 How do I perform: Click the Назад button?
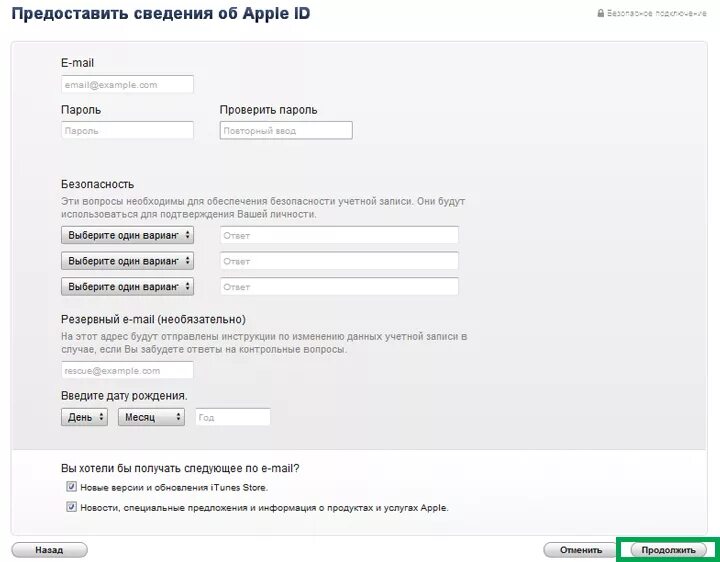(49, 550)
